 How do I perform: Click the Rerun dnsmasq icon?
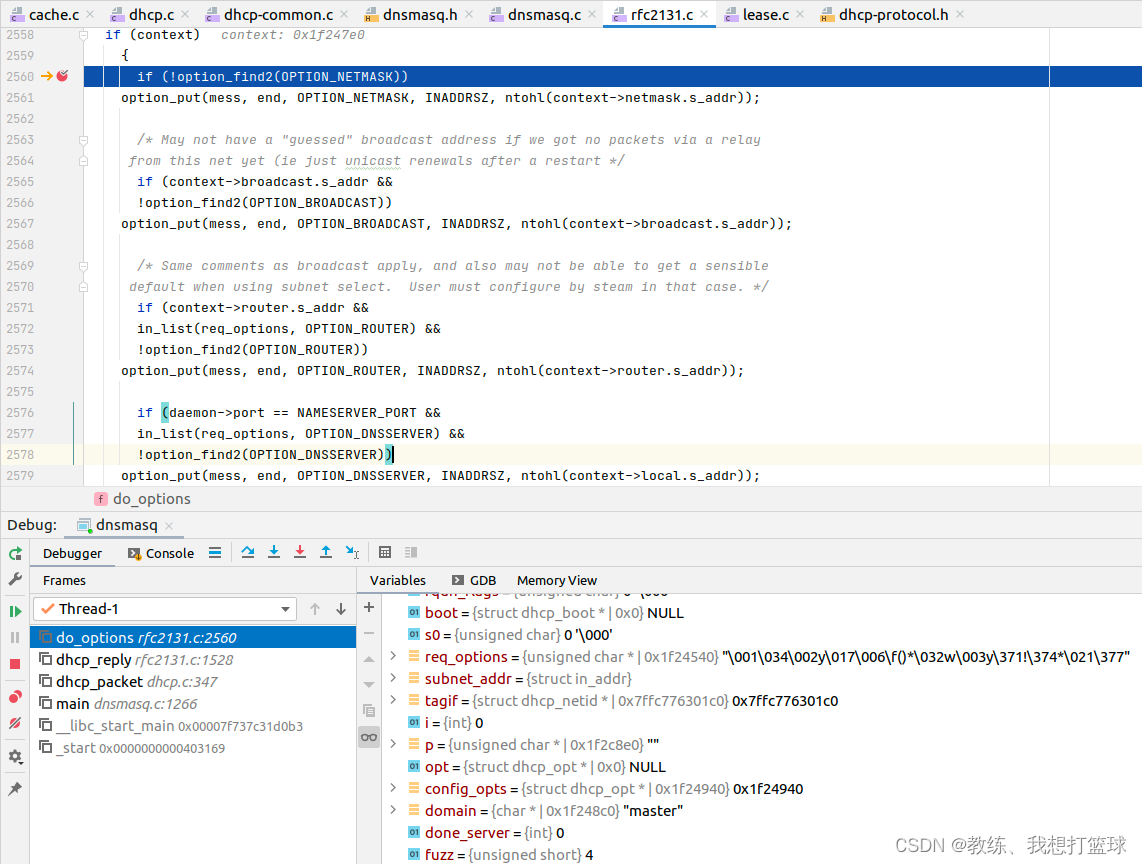pyautogui.click(x=14, y=553)
